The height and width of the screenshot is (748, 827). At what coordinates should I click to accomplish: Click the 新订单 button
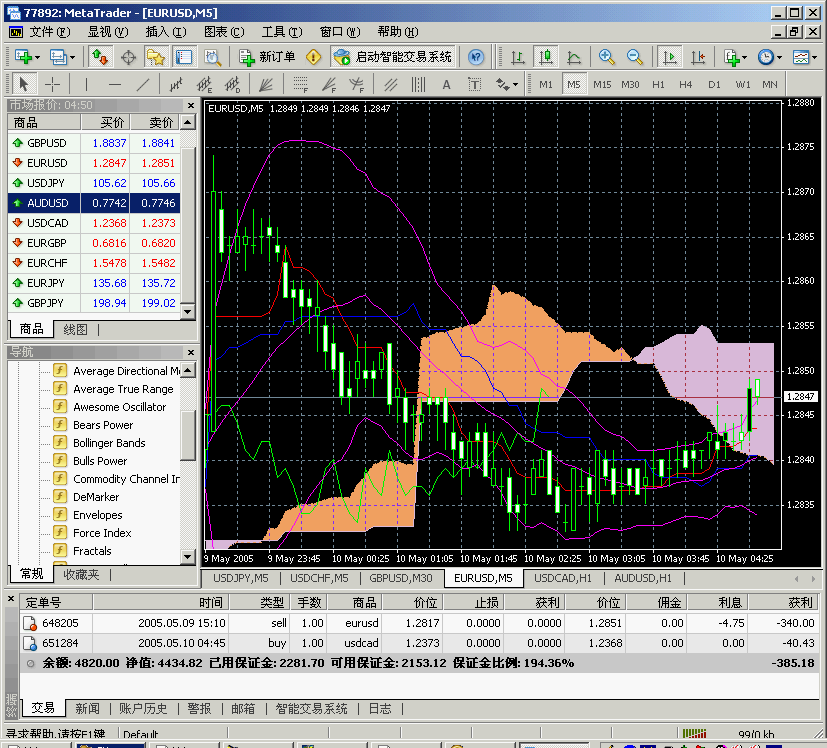tap(267, 57)
